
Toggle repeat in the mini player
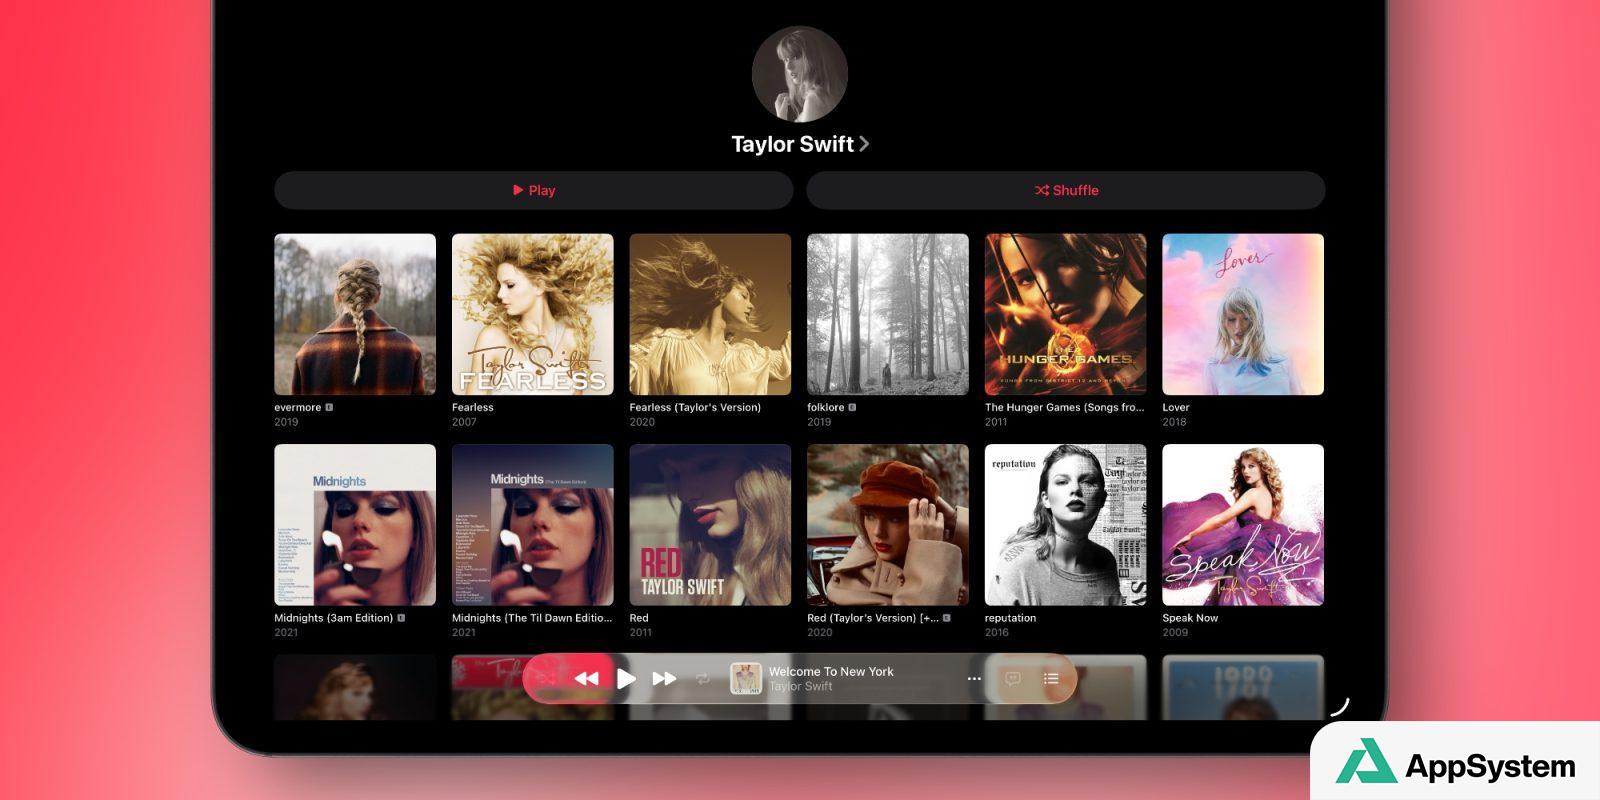[703, 679]
